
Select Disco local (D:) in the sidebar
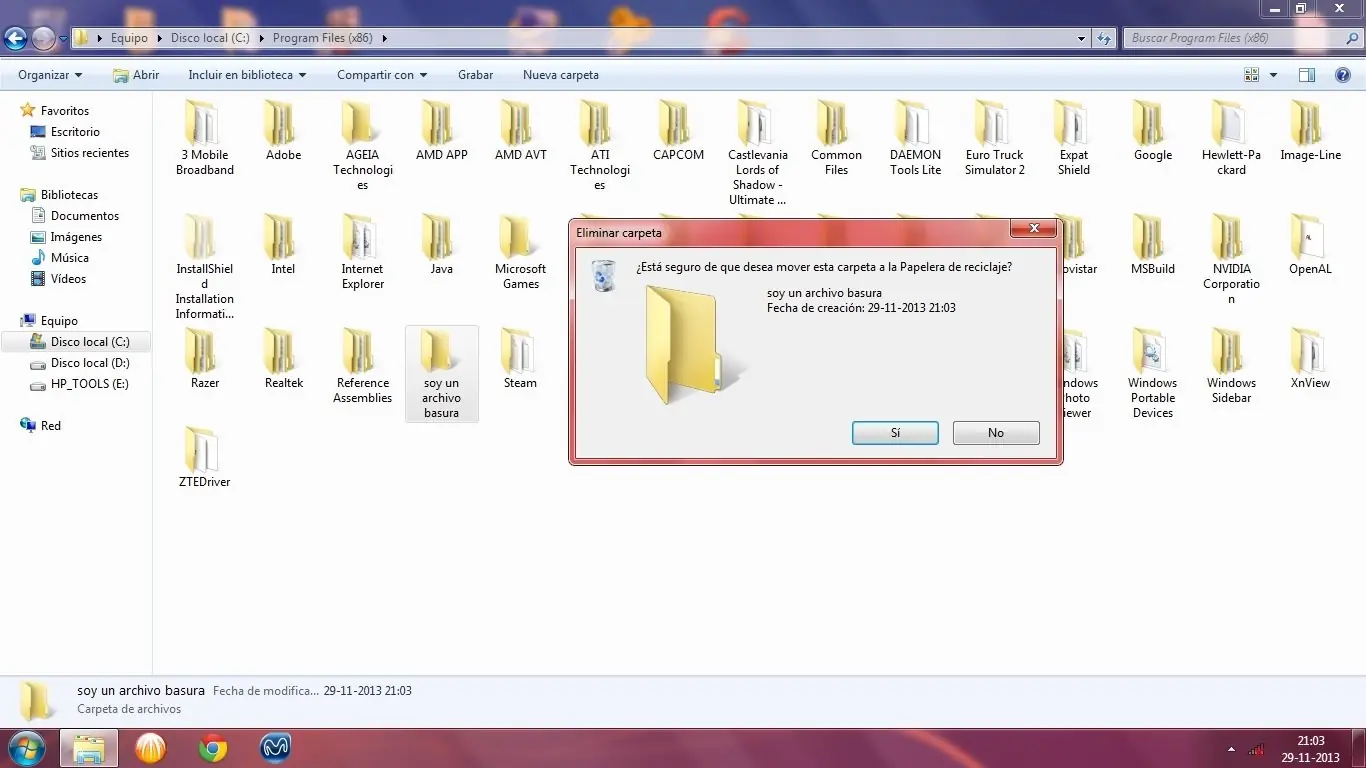(90, 363)
